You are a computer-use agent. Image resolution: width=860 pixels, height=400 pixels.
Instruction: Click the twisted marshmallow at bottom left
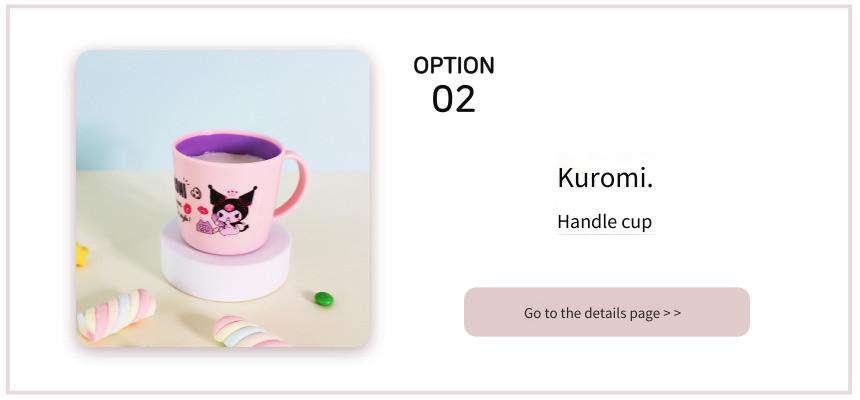pos(115,314)
